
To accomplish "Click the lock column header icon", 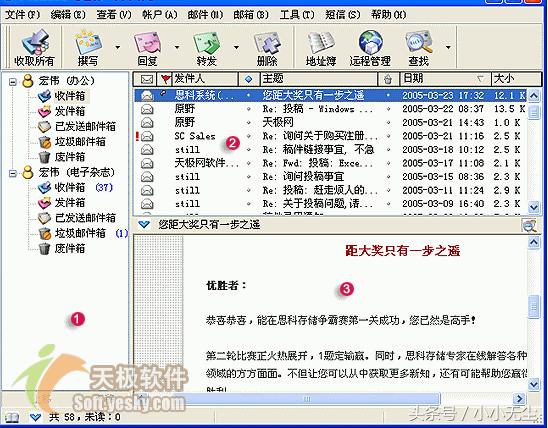I will [388, 79].
